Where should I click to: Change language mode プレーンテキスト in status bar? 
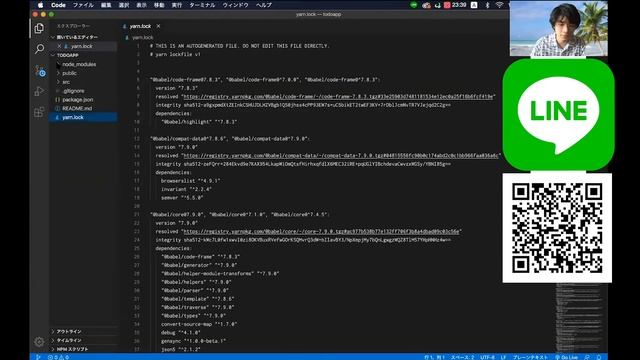(530, 357)
